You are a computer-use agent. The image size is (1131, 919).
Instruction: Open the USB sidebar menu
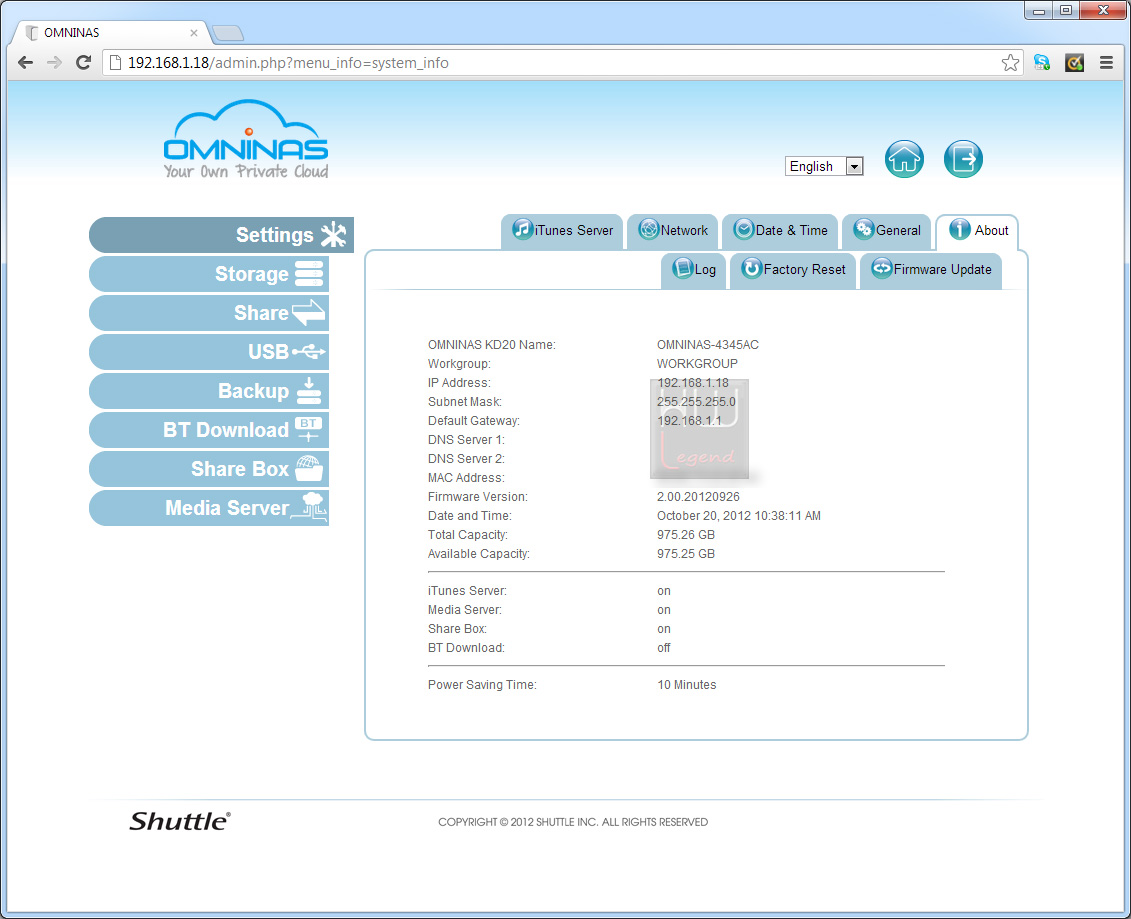click(208, 352)
